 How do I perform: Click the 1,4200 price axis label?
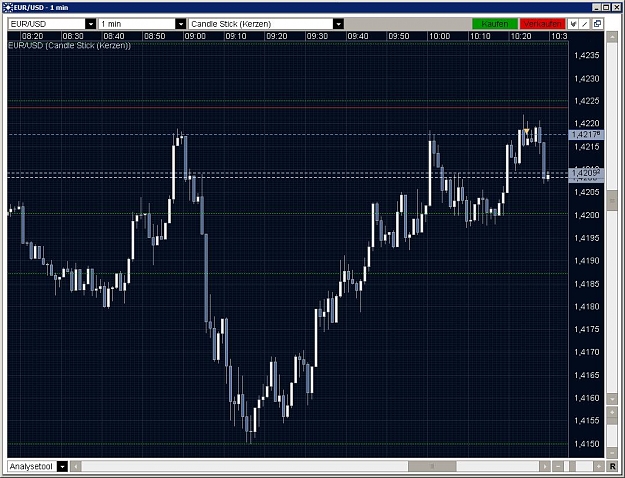coord(587,215)
